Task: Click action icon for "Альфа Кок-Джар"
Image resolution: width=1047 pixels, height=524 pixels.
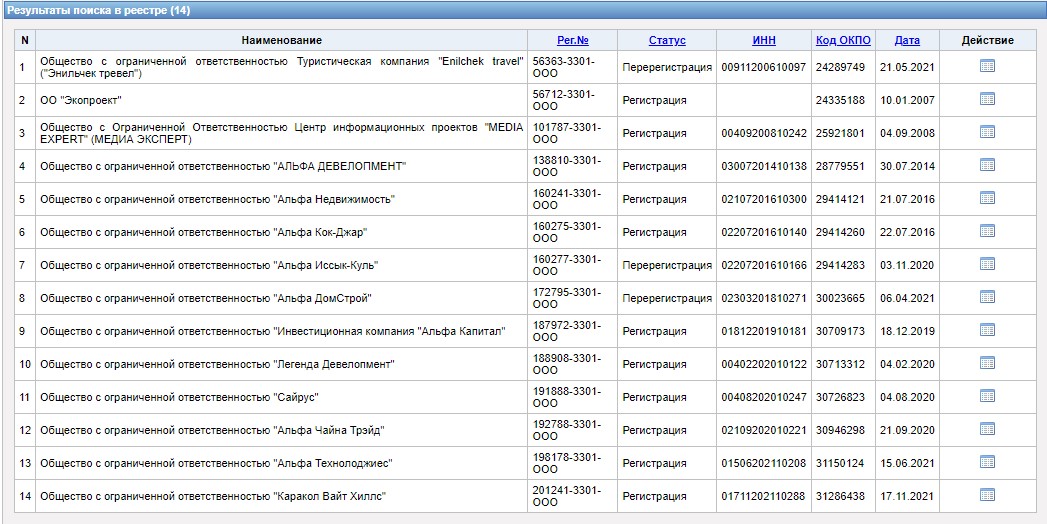Action: click(987, 231)
